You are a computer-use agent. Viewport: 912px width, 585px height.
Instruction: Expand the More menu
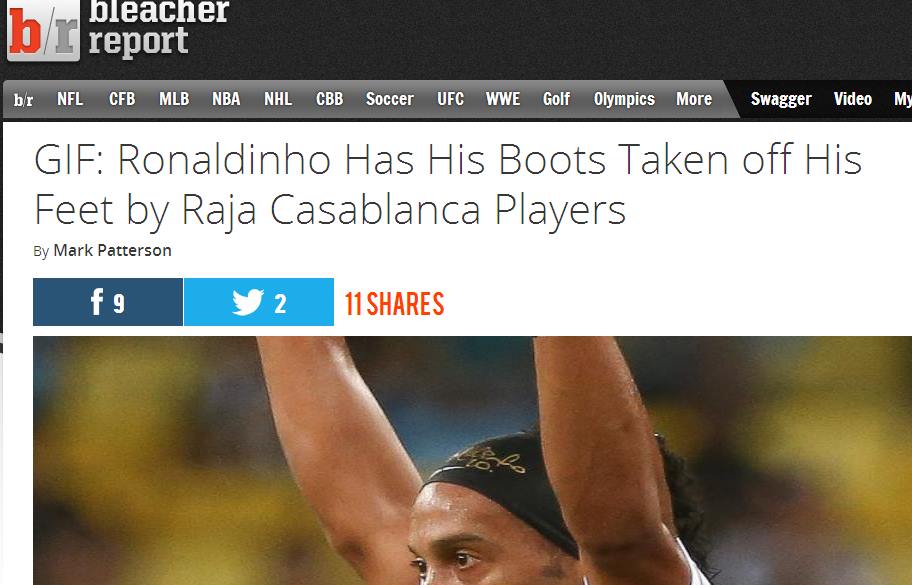click(x=694, y=99)
